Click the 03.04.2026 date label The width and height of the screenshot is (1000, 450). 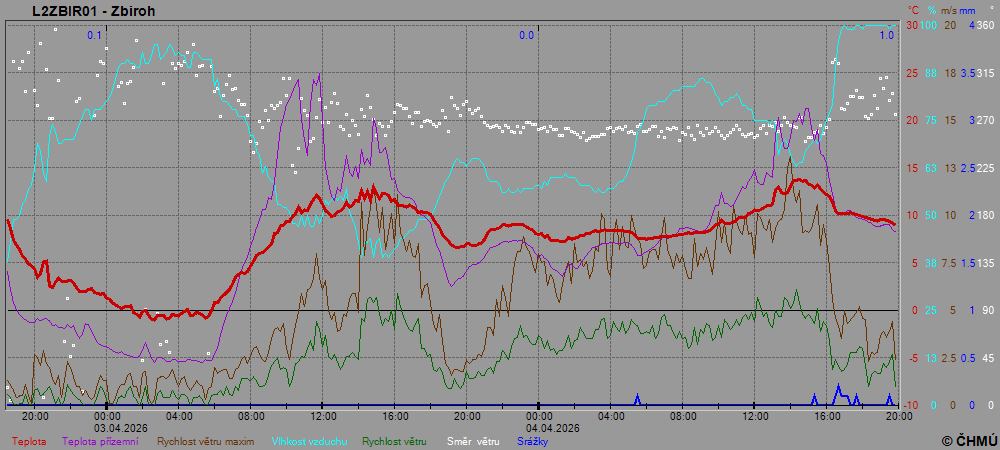coord(121,427)
